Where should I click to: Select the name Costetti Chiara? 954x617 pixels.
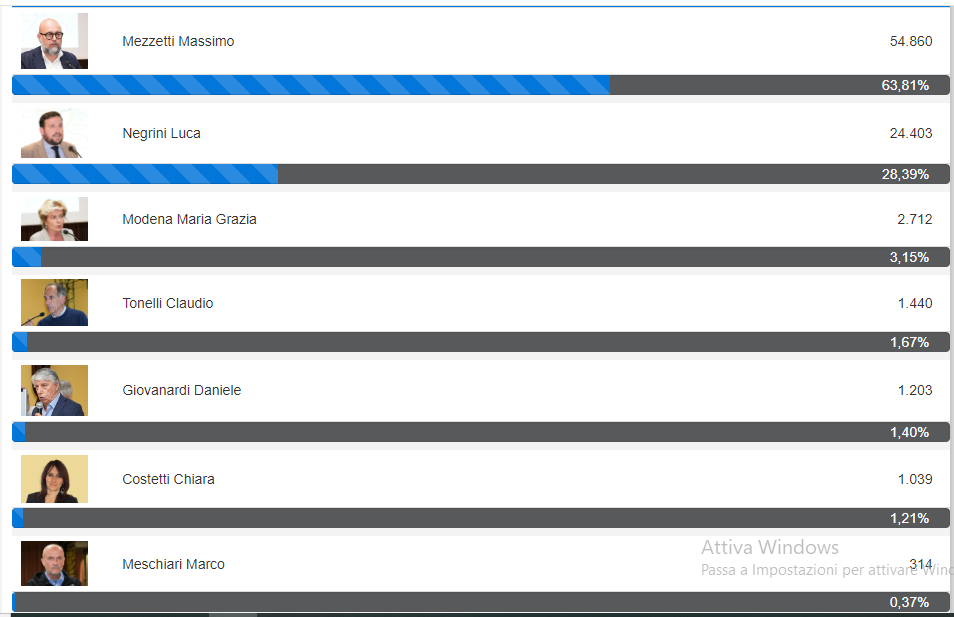(168, 479)
